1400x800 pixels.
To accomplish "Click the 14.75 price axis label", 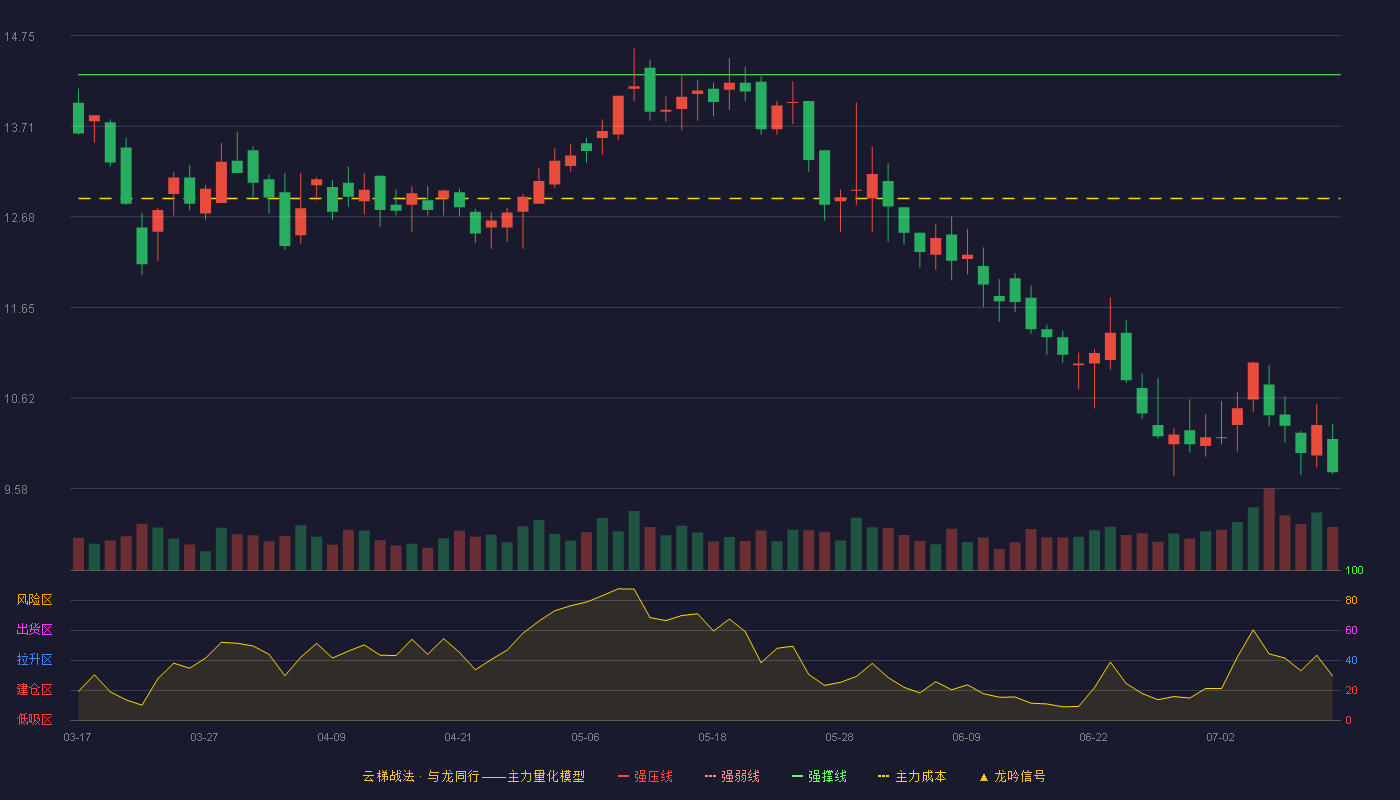I will coord(19,37).
